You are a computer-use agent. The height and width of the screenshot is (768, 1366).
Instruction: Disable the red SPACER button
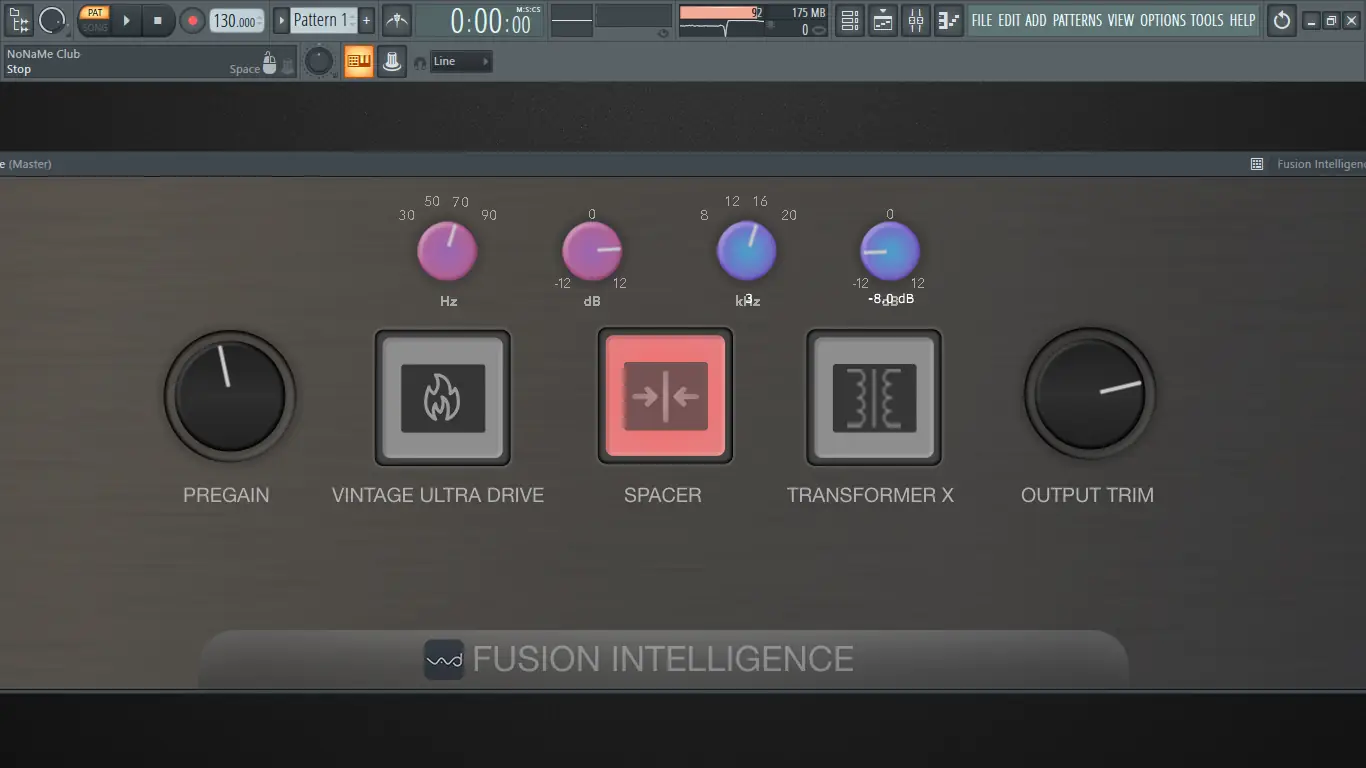(x=665, y=398)
